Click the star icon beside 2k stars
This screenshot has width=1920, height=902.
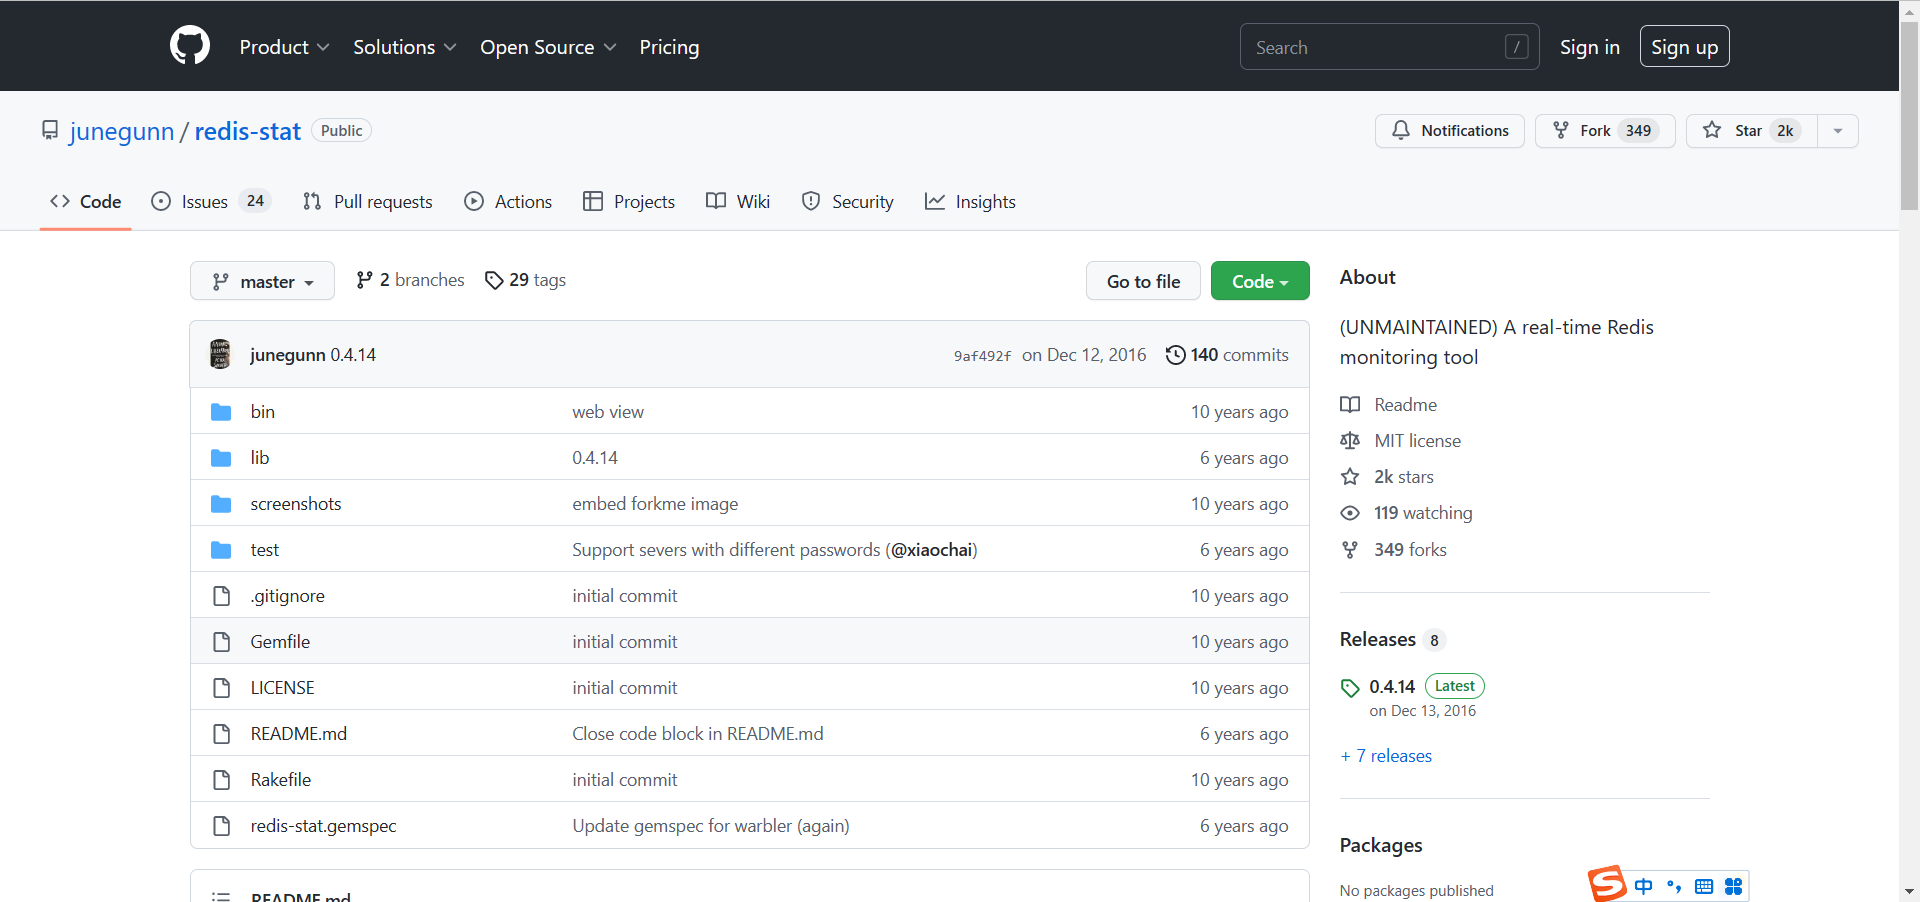pos(1350,477)
